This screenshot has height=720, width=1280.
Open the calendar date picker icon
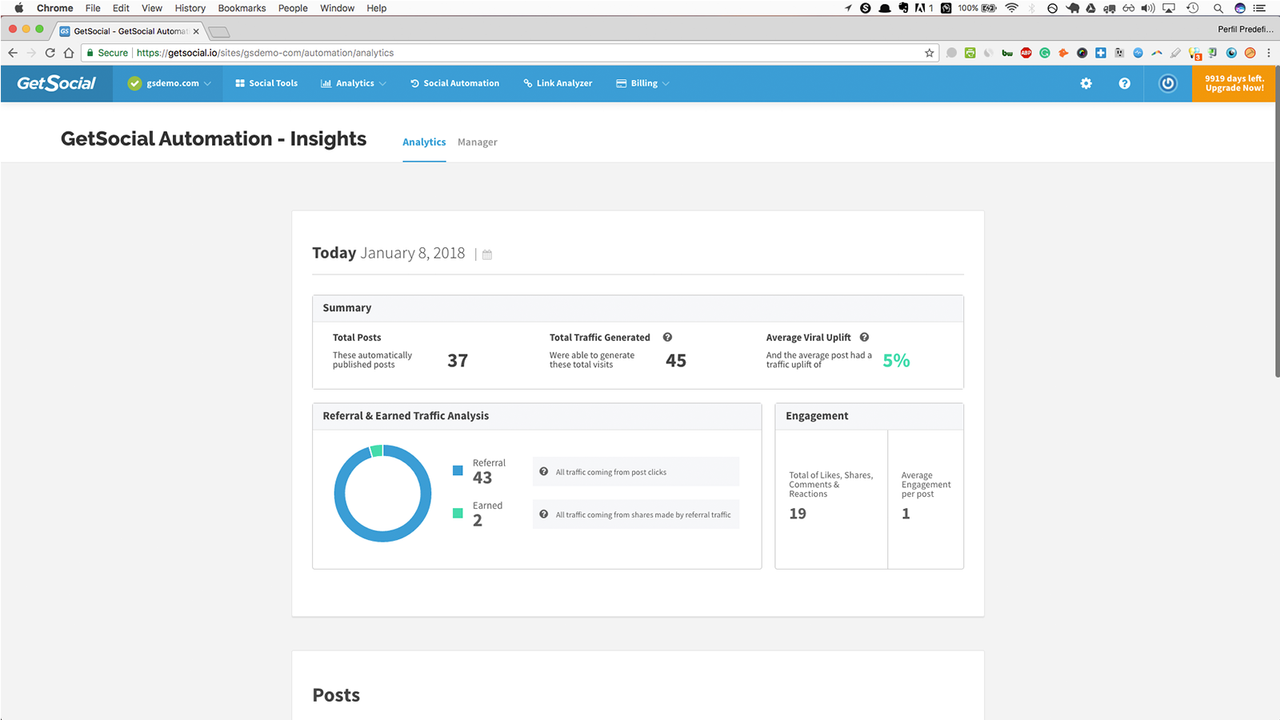pos(486,254)
